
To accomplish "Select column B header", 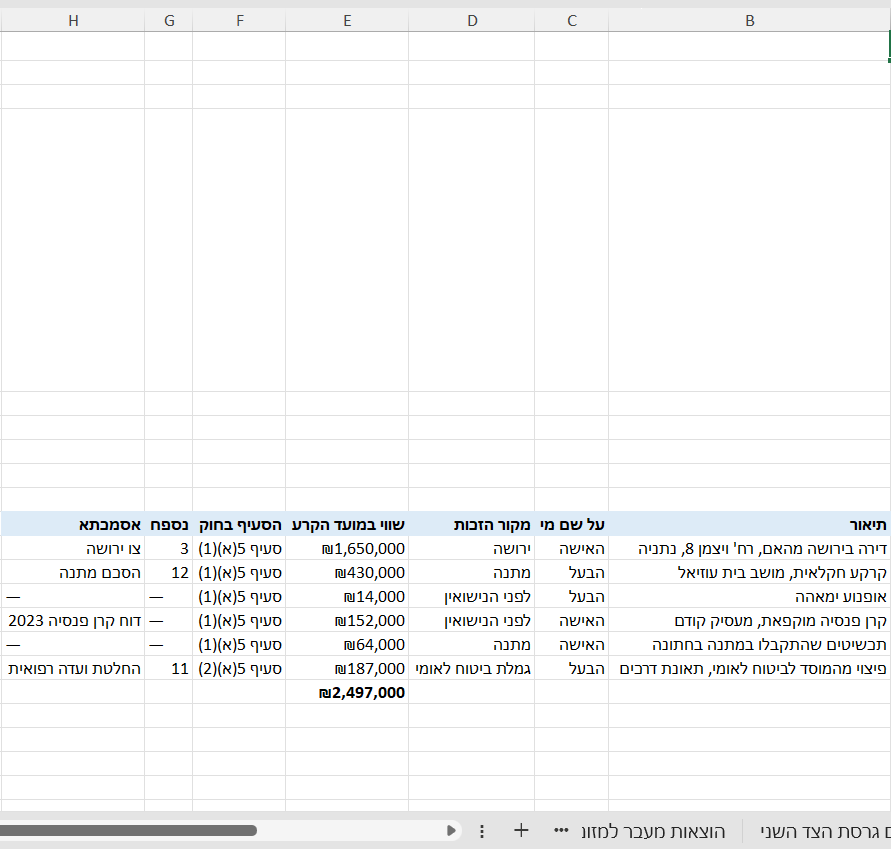I will pos(750,21).
